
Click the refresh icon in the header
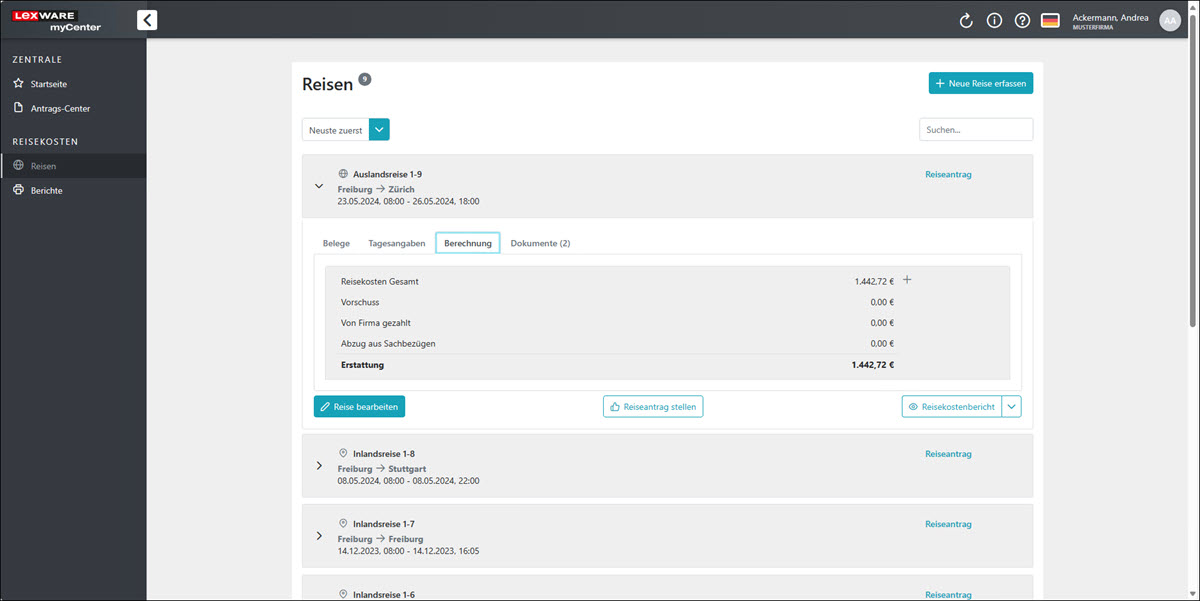(966, 20)
